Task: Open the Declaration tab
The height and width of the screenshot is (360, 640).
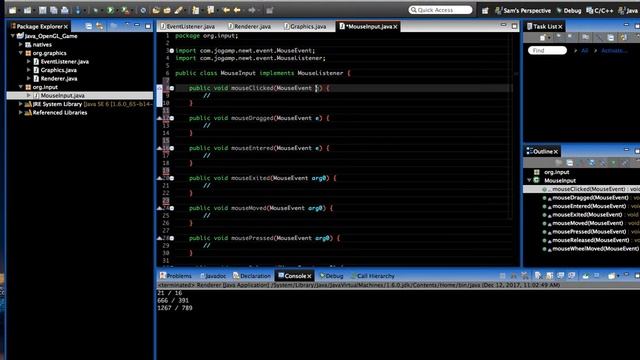Action: (x=251, y=276)
